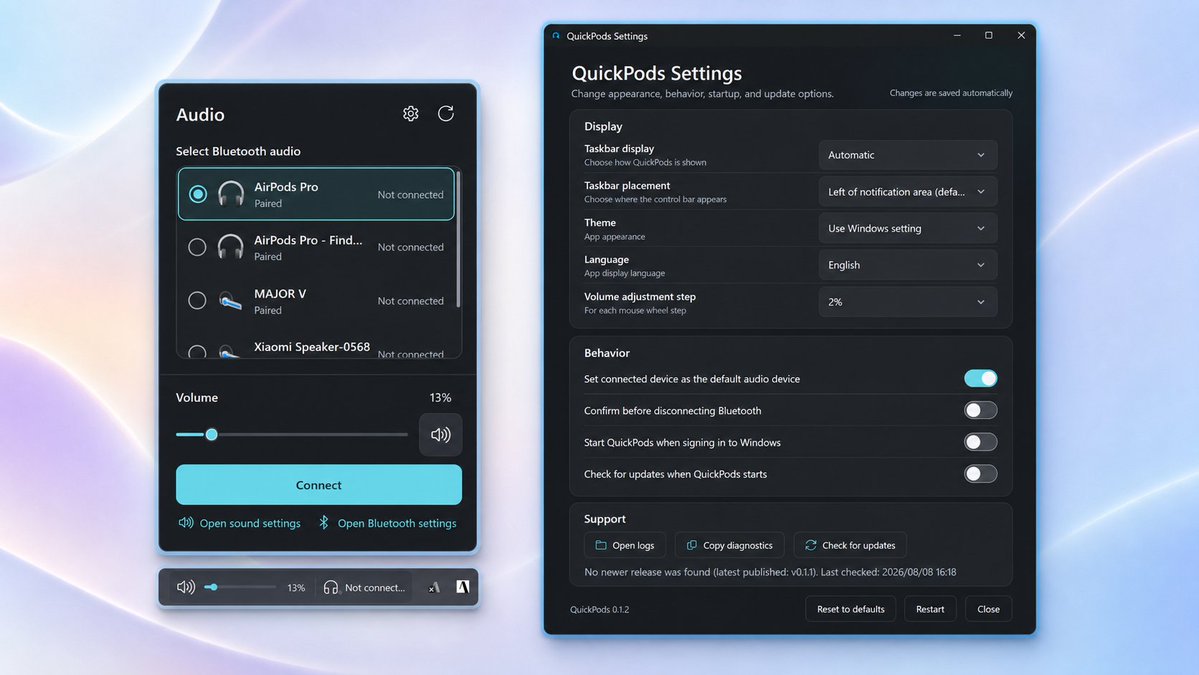
Task: Maximize the QuickPods Settings window
Action: (x=989, y=35)
